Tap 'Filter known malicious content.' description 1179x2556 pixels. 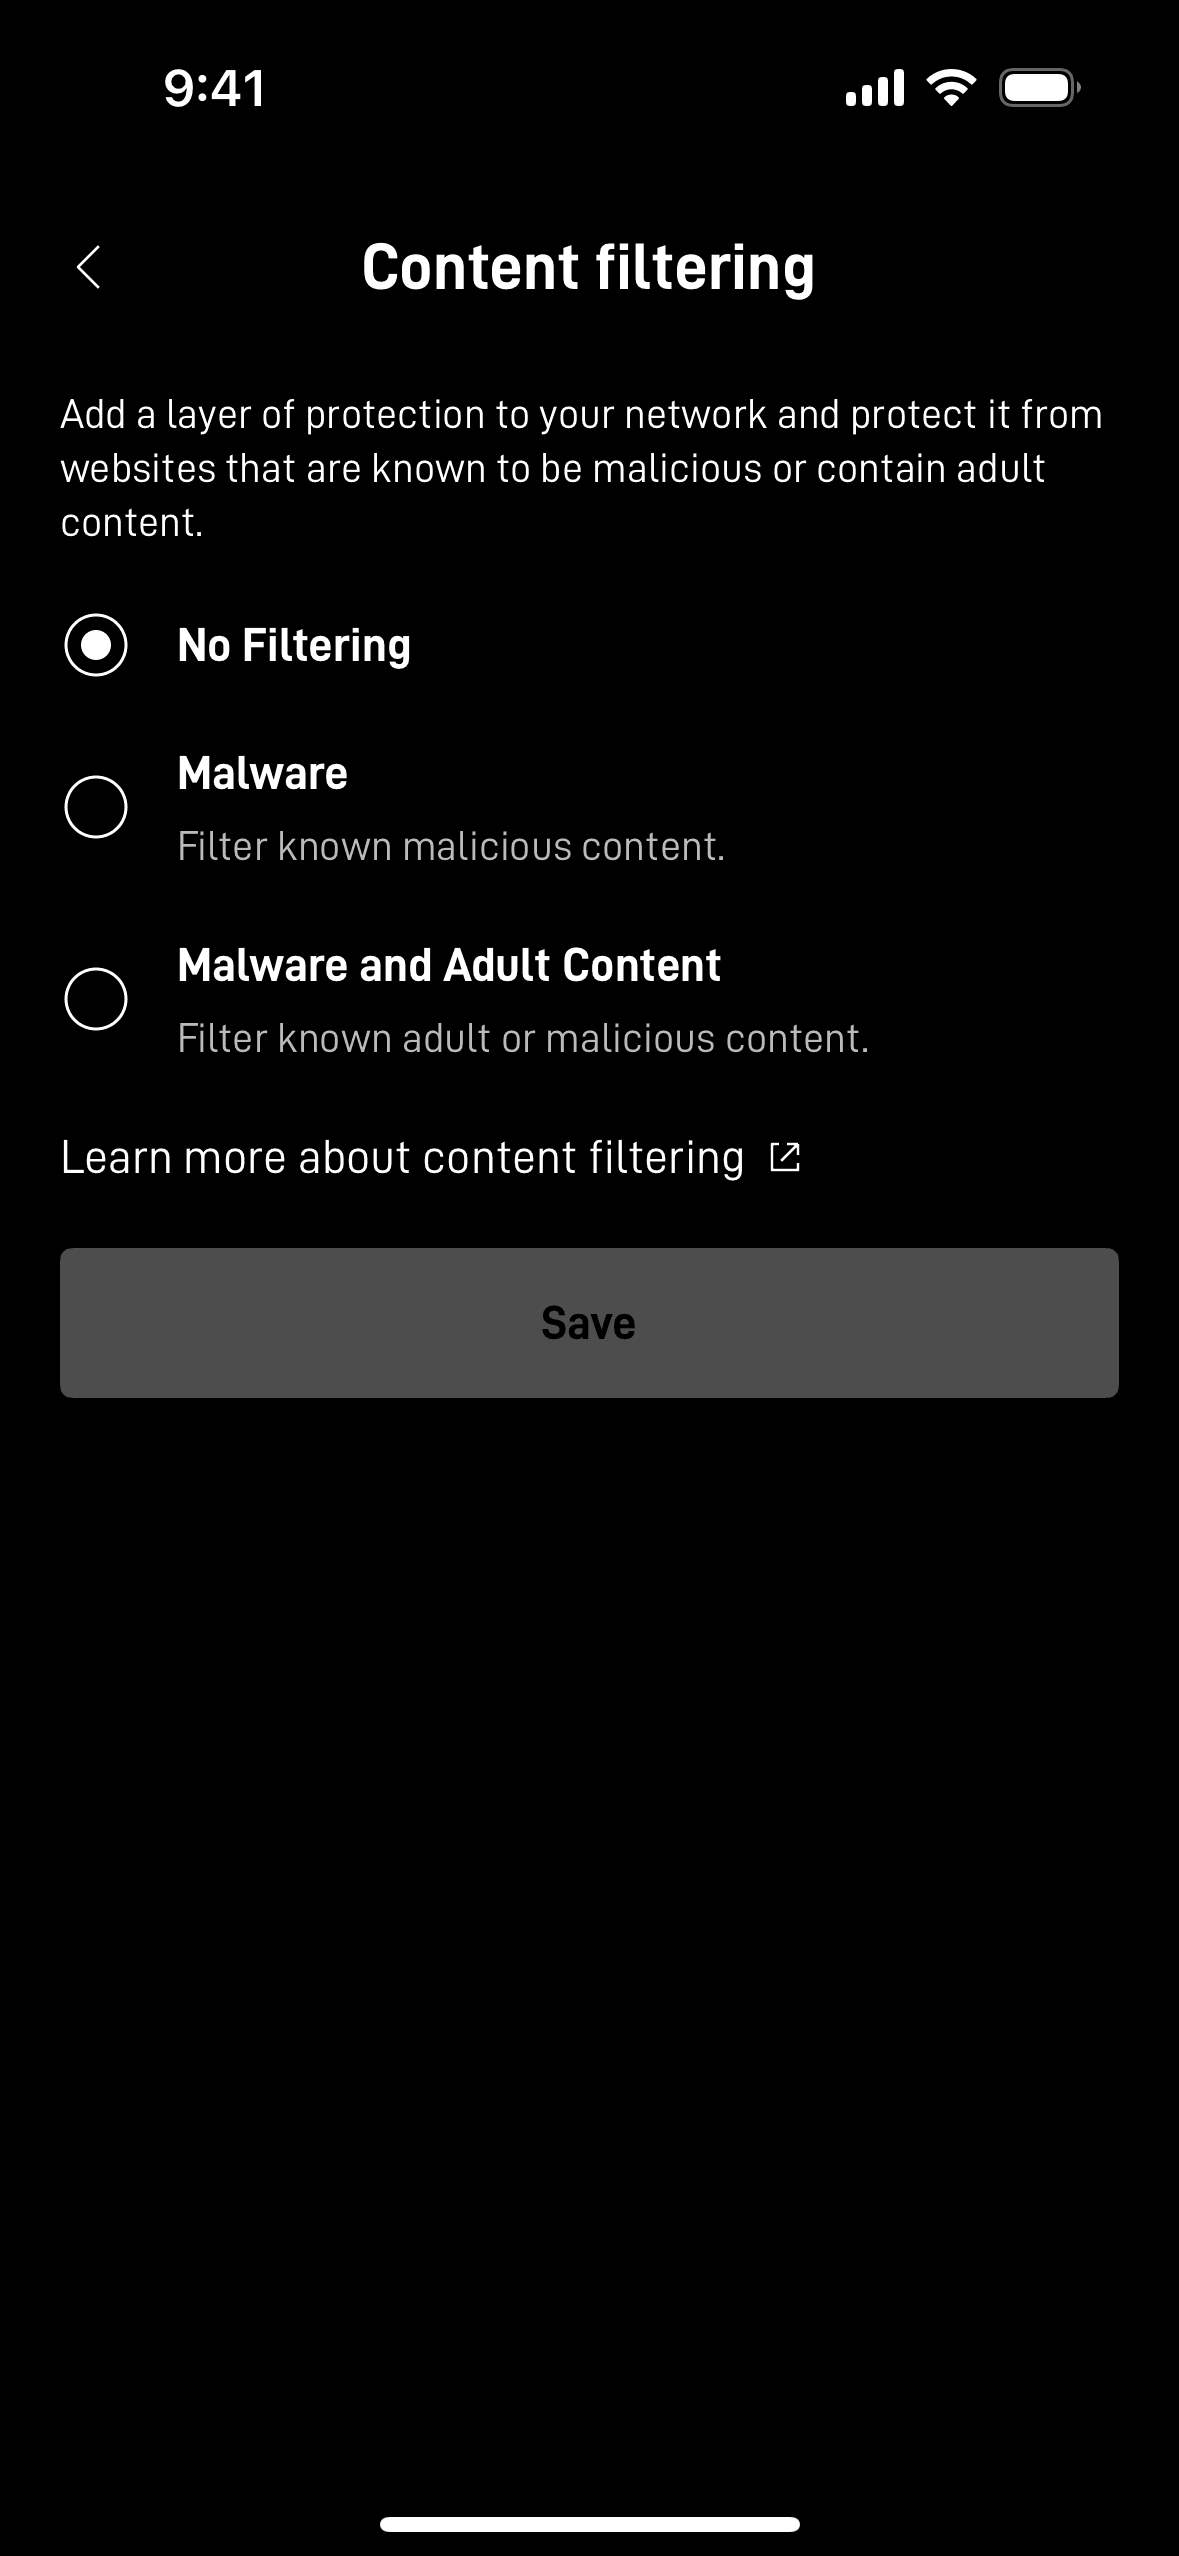451,846
